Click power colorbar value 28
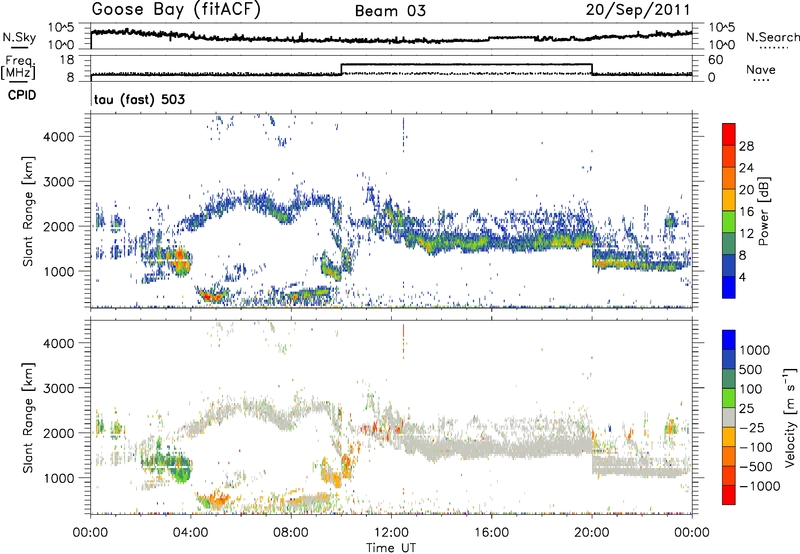Image resolution: width=800 pixels, height=554 pixels. (x=746, y=146)
